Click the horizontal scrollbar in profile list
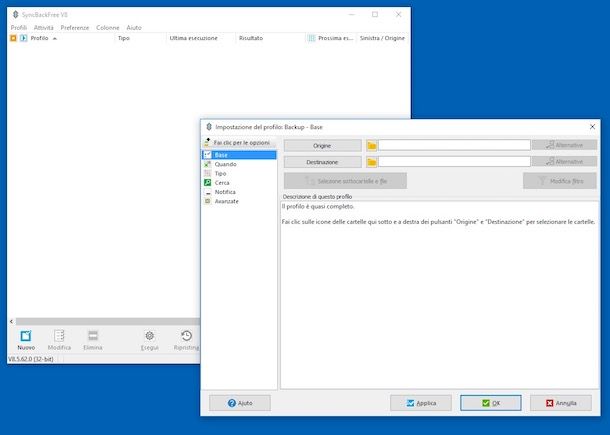 point(100,321)
